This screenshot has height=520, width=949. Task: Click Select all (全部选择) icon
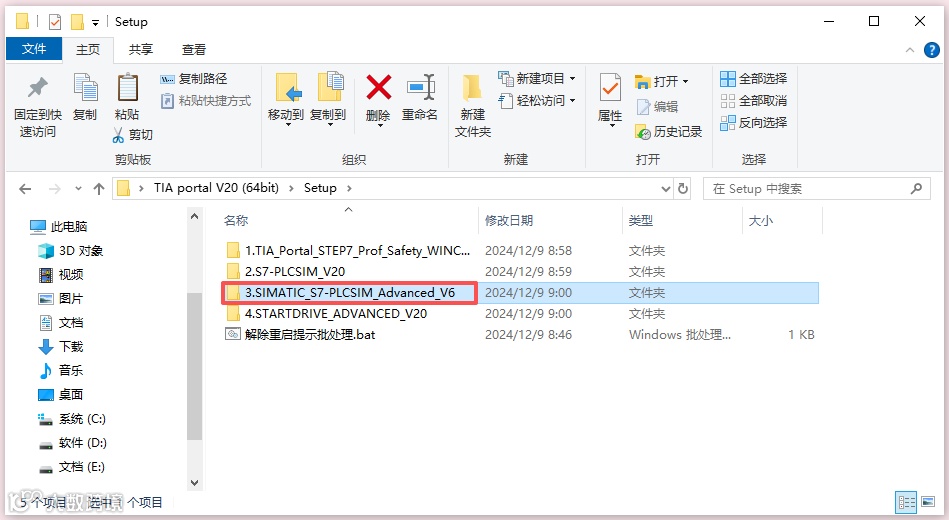(727, 79)
